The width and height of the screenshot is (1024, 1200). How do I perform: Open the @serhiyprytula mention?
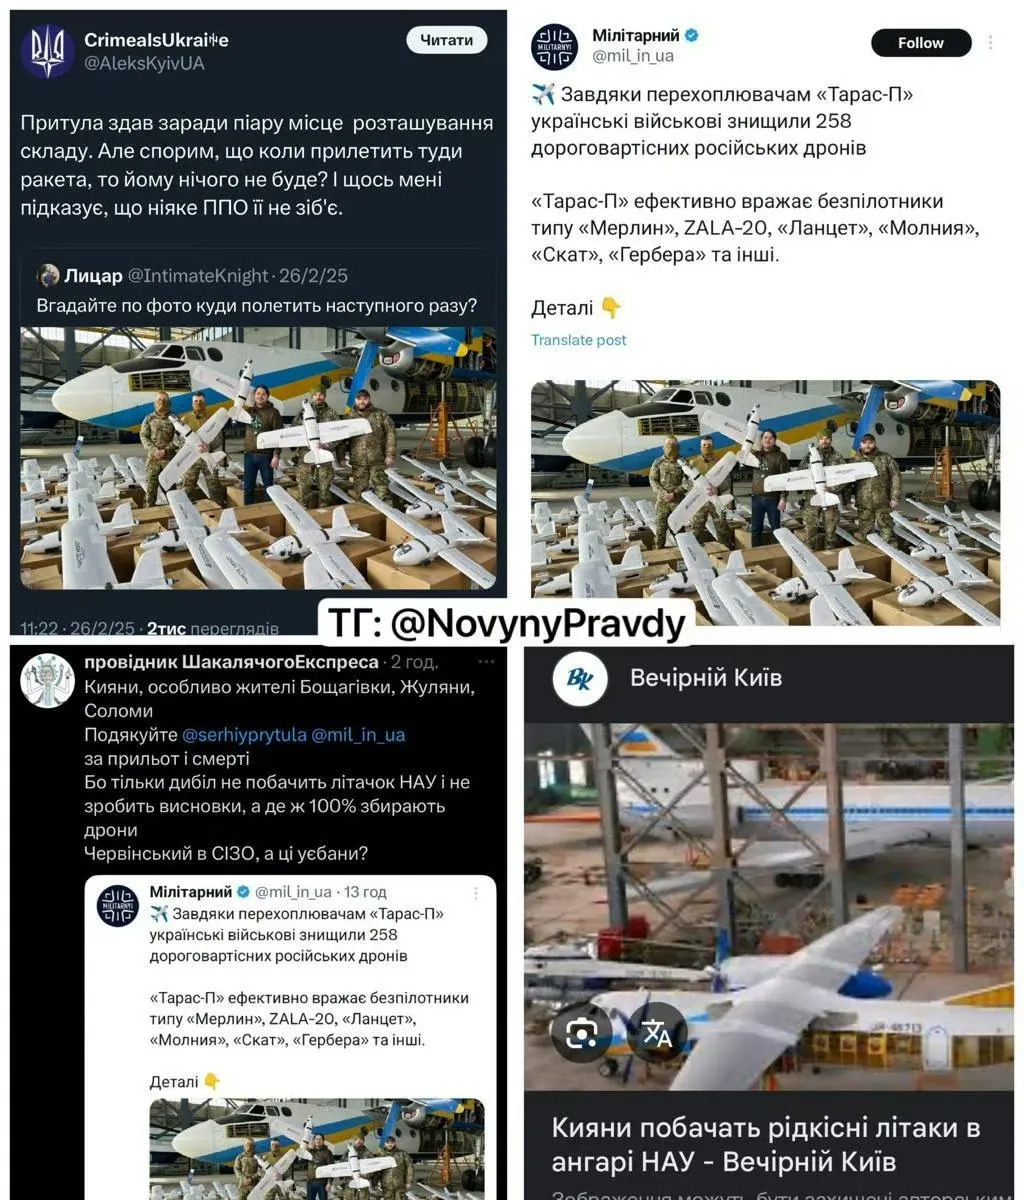coord(244,735)
